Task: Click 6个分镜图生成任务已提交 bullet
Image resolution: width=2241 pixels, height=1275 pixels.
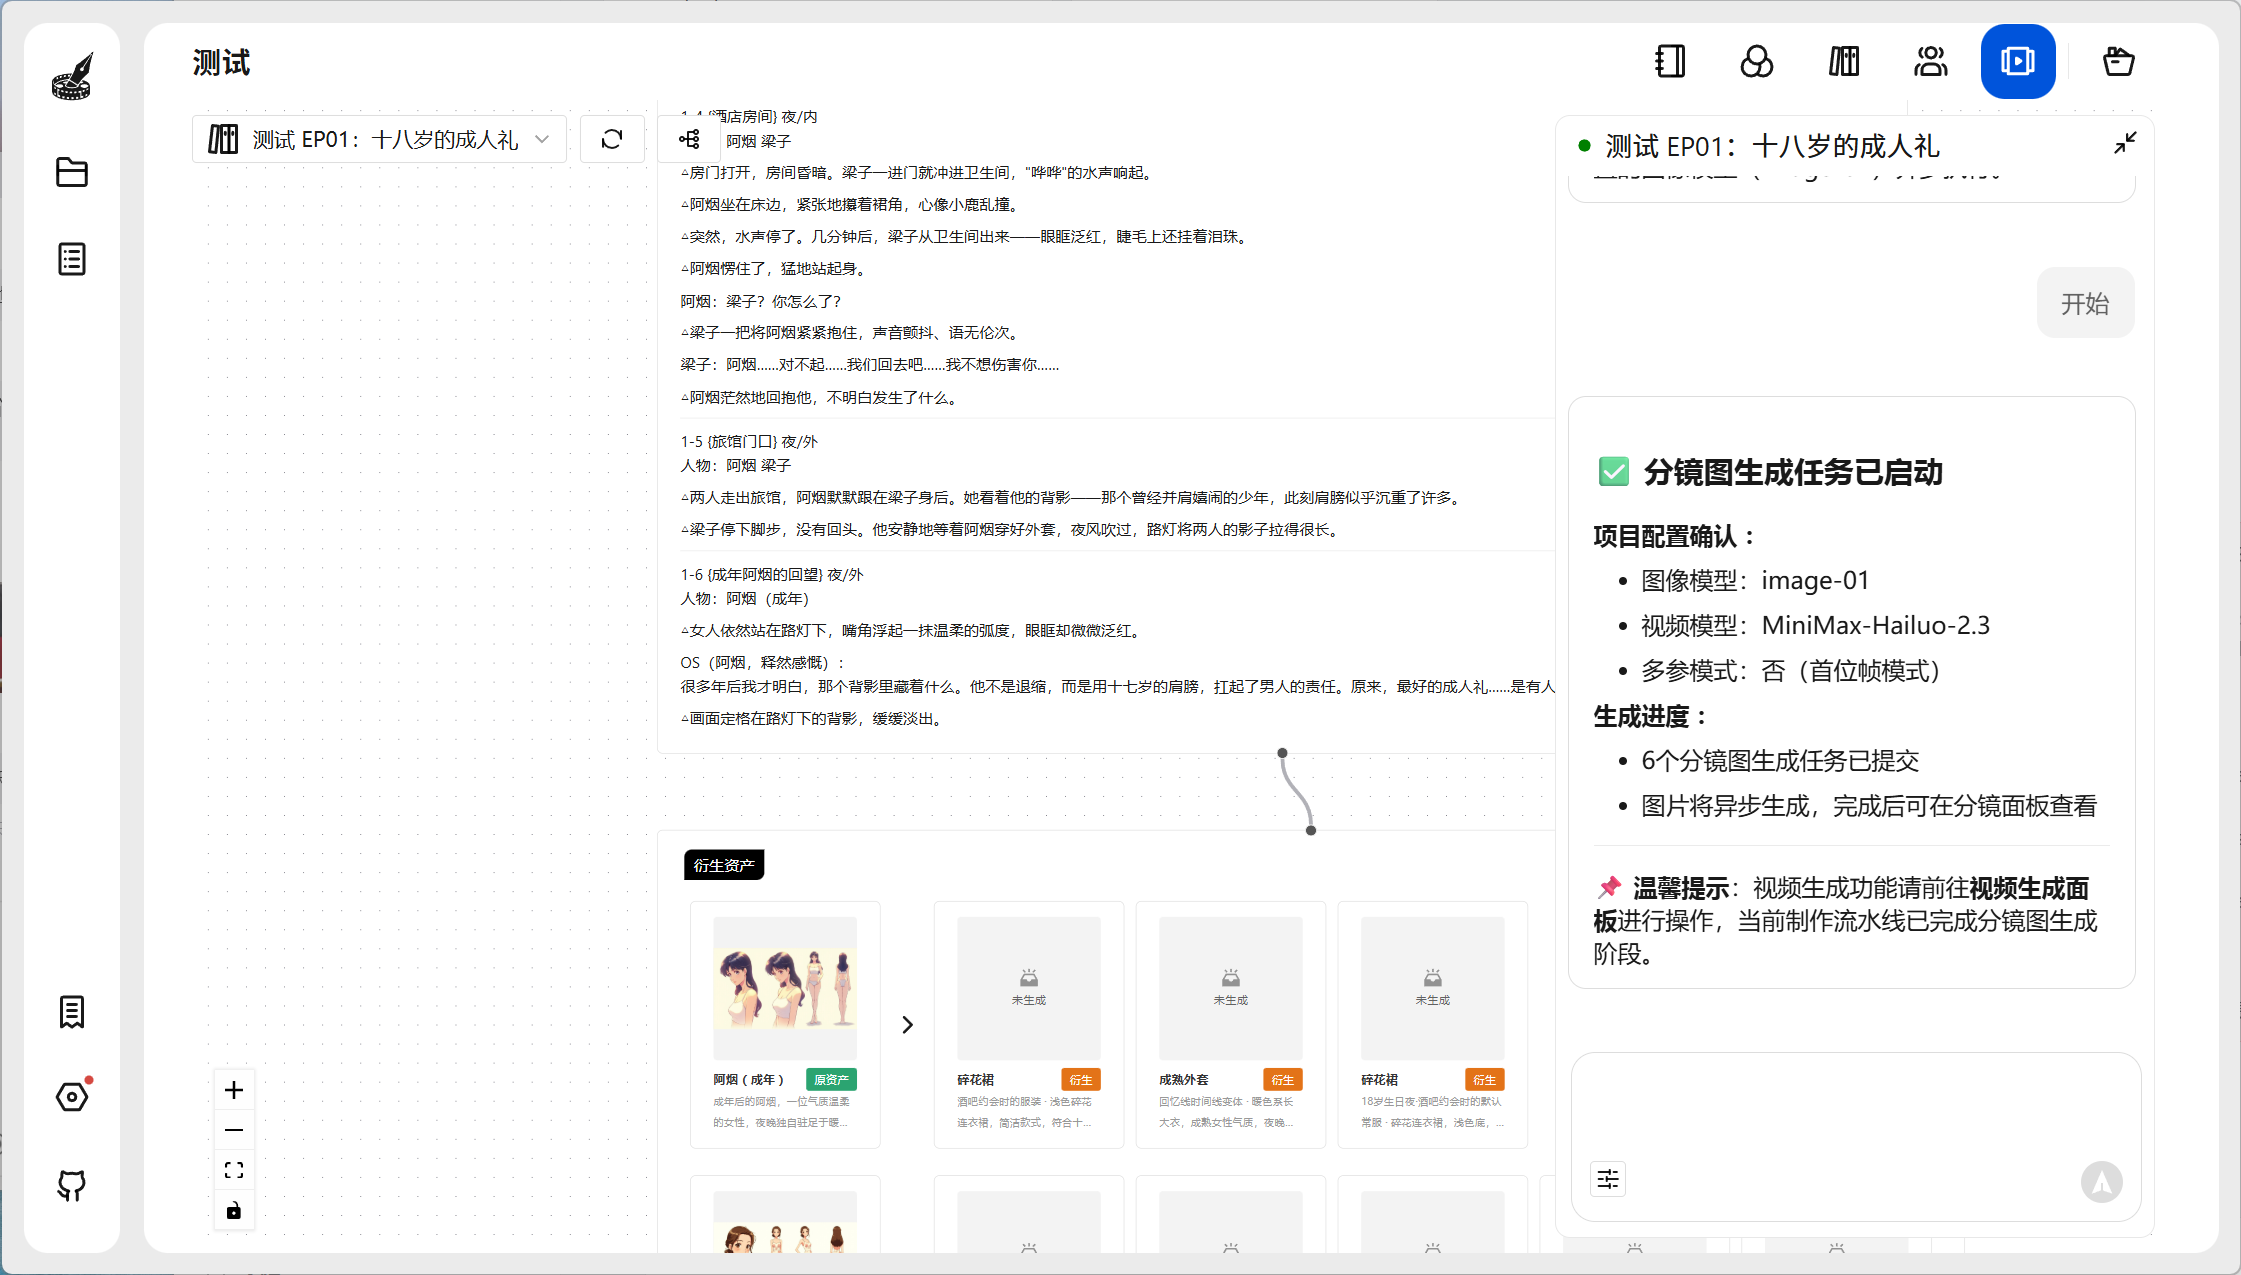Action: [1780, 760]
